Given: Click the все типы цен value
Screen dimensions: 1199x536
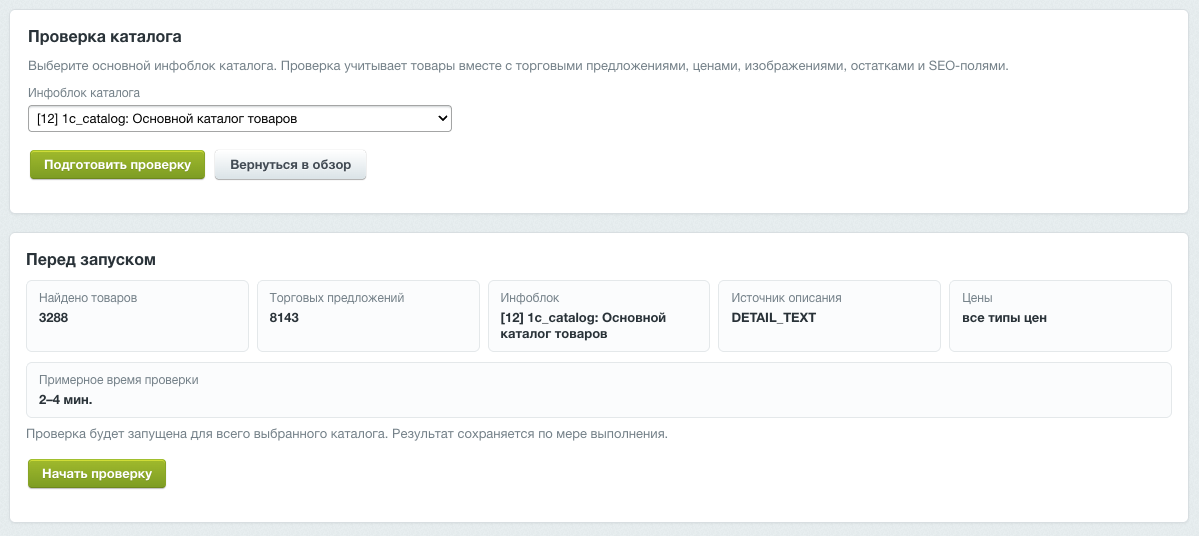Looking at the screenshot, I should point(1004,317).
